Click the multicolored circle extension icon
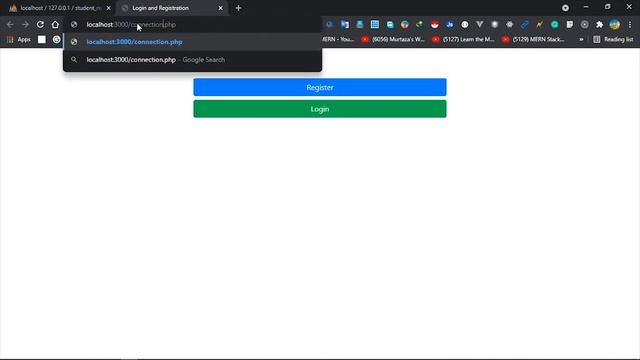The height and width of the screenshot is (360, 640). click(404, 24)
